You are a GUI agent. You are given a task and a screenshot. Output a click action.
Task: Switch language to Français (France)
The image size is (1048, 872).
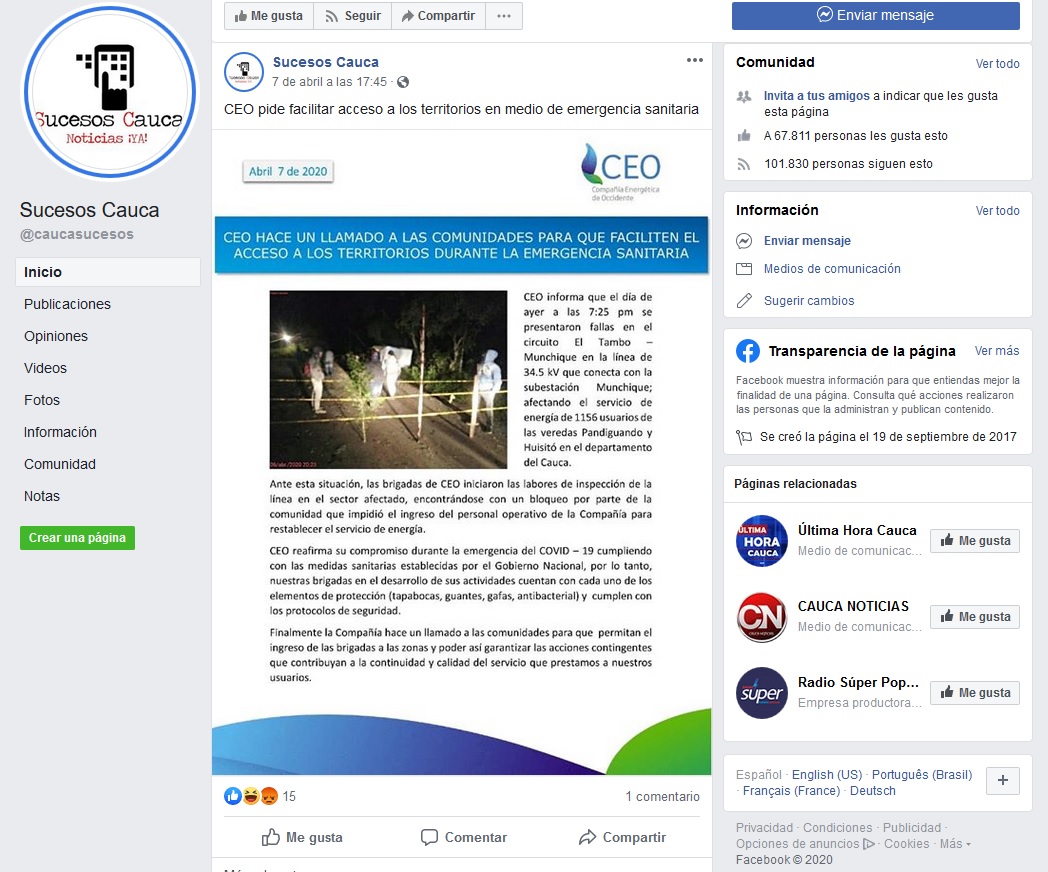[x=791, y=790]
